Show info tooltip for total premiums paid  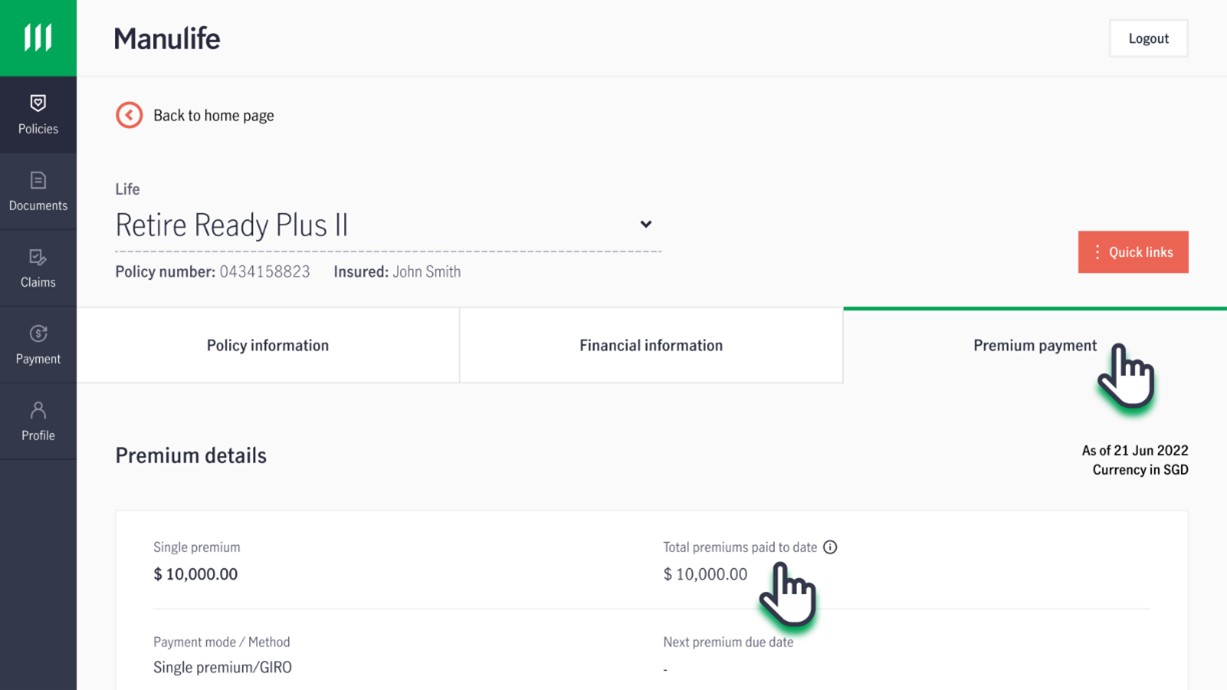pos(830,547)
